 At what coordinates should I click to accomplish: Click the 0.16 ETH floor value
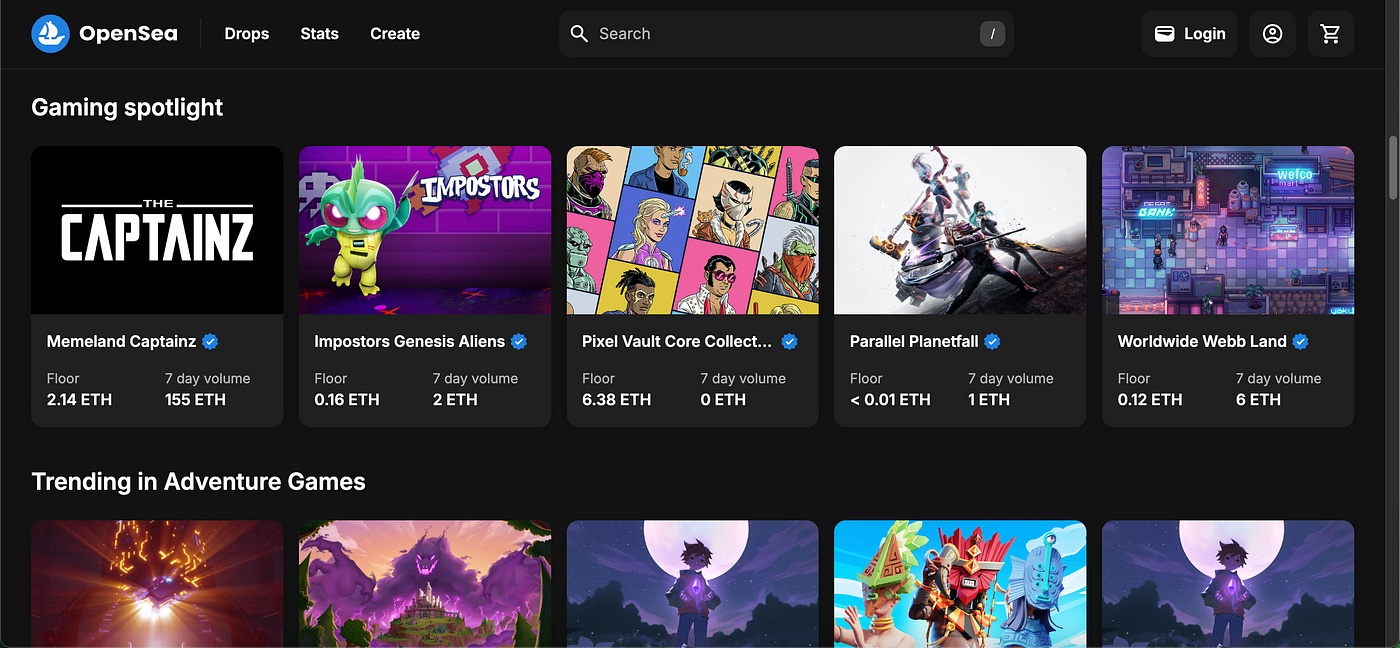(347, 400)
